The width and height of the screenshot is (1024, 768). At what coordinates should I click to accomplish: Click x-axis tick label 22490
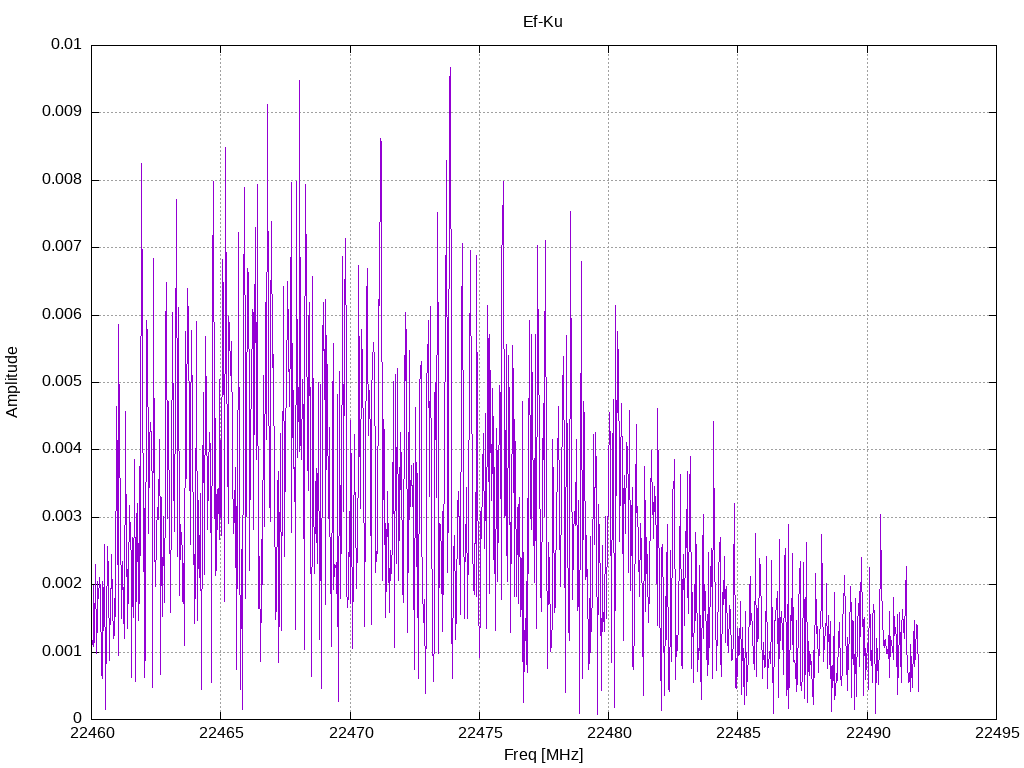868,733
